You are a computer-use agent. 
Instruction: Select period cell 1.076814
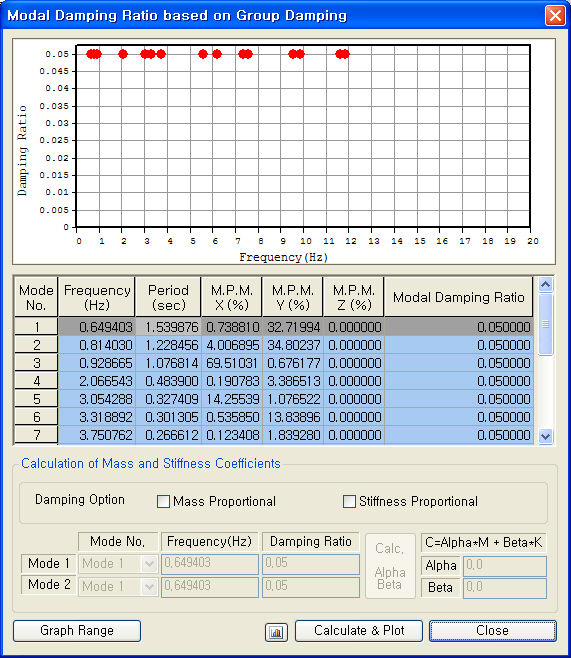coord(168,363)
